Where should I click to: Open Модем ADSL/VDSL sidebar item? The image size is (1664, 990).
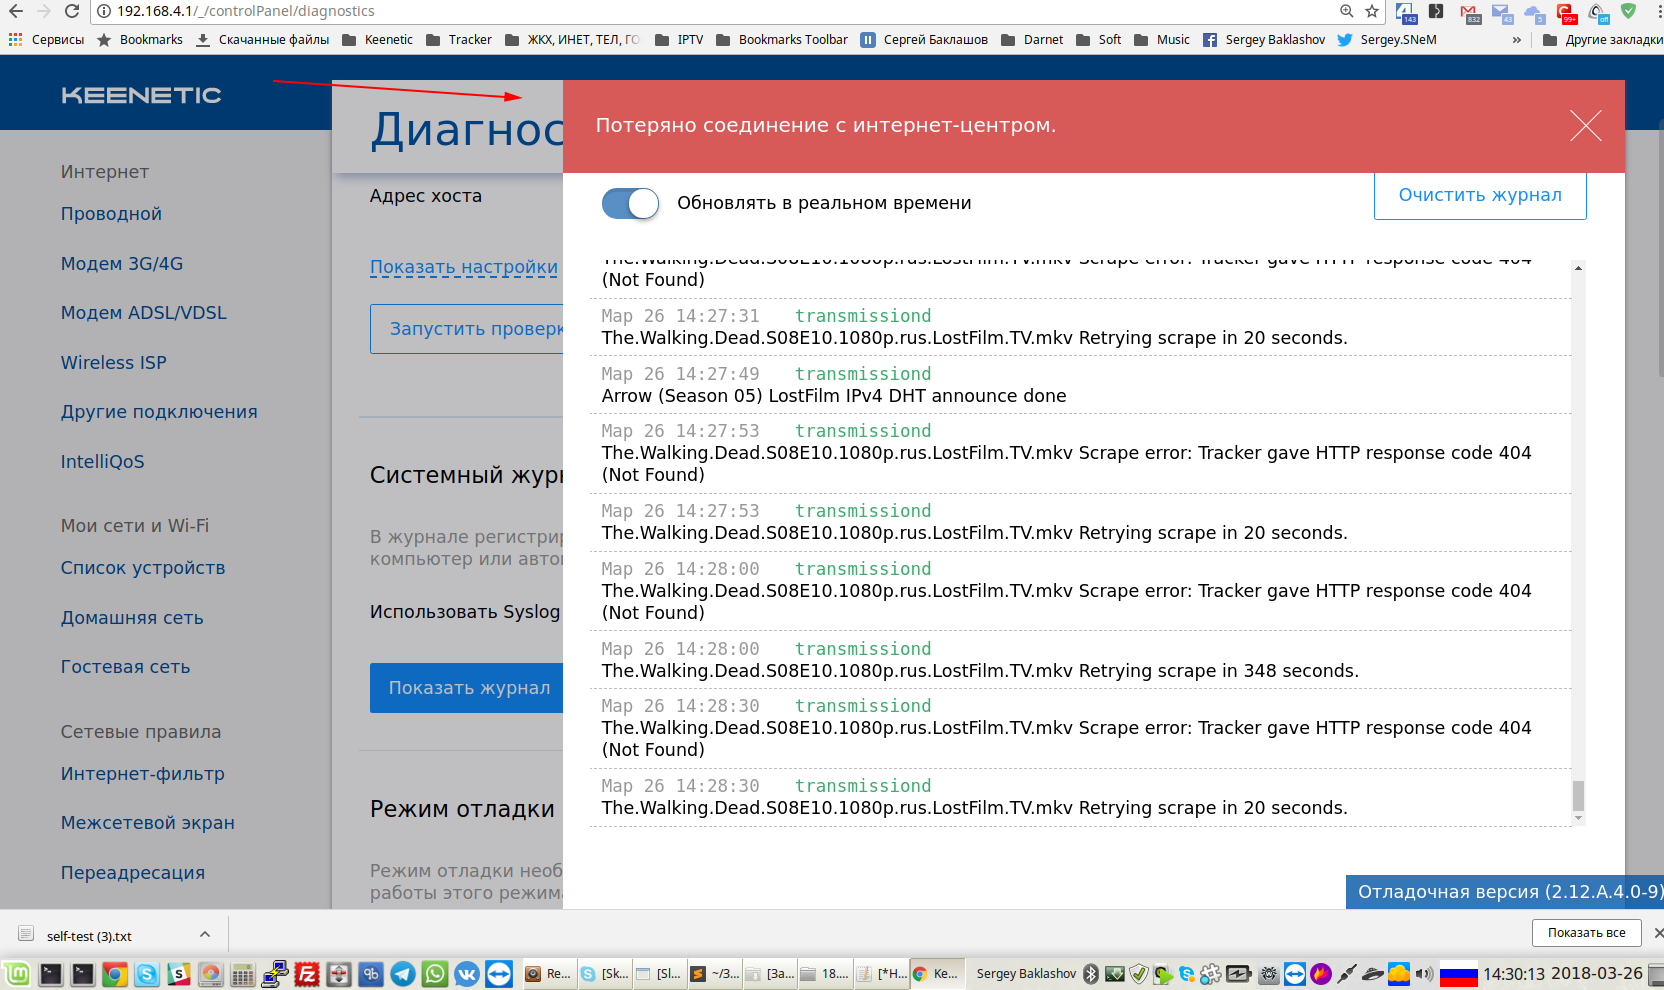click(144, 313)
